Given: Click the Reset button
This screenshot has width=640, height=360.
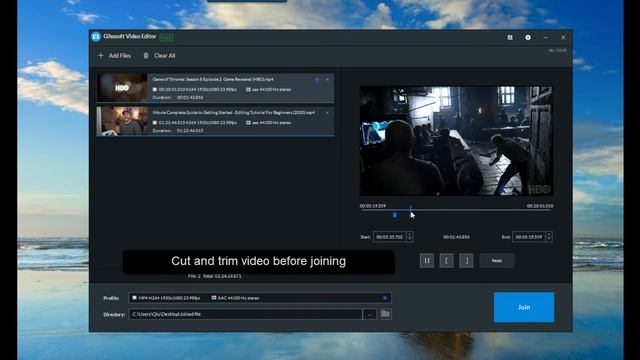Looking at the screenshot, I should (x=497, y=260).
